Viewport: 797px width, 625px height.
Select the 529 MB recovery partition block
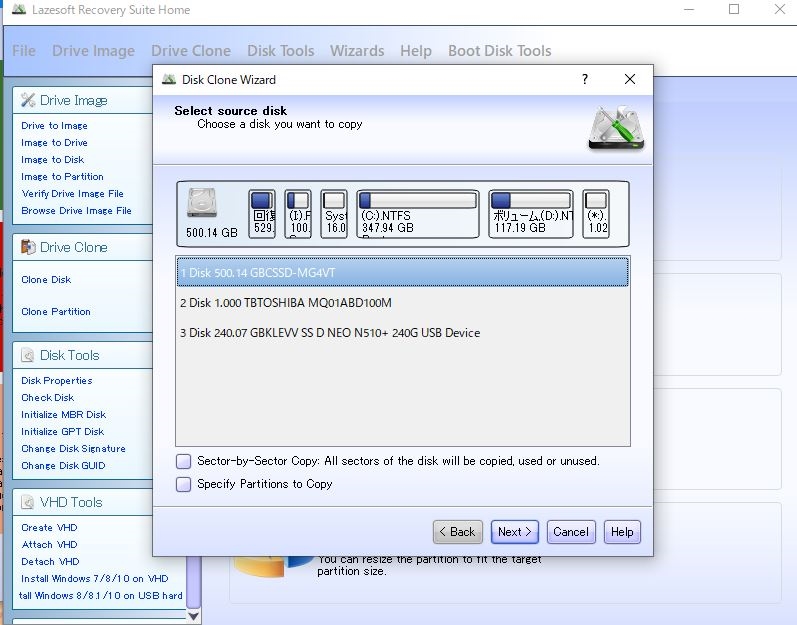pyautogui.click(x=262, y=214)
